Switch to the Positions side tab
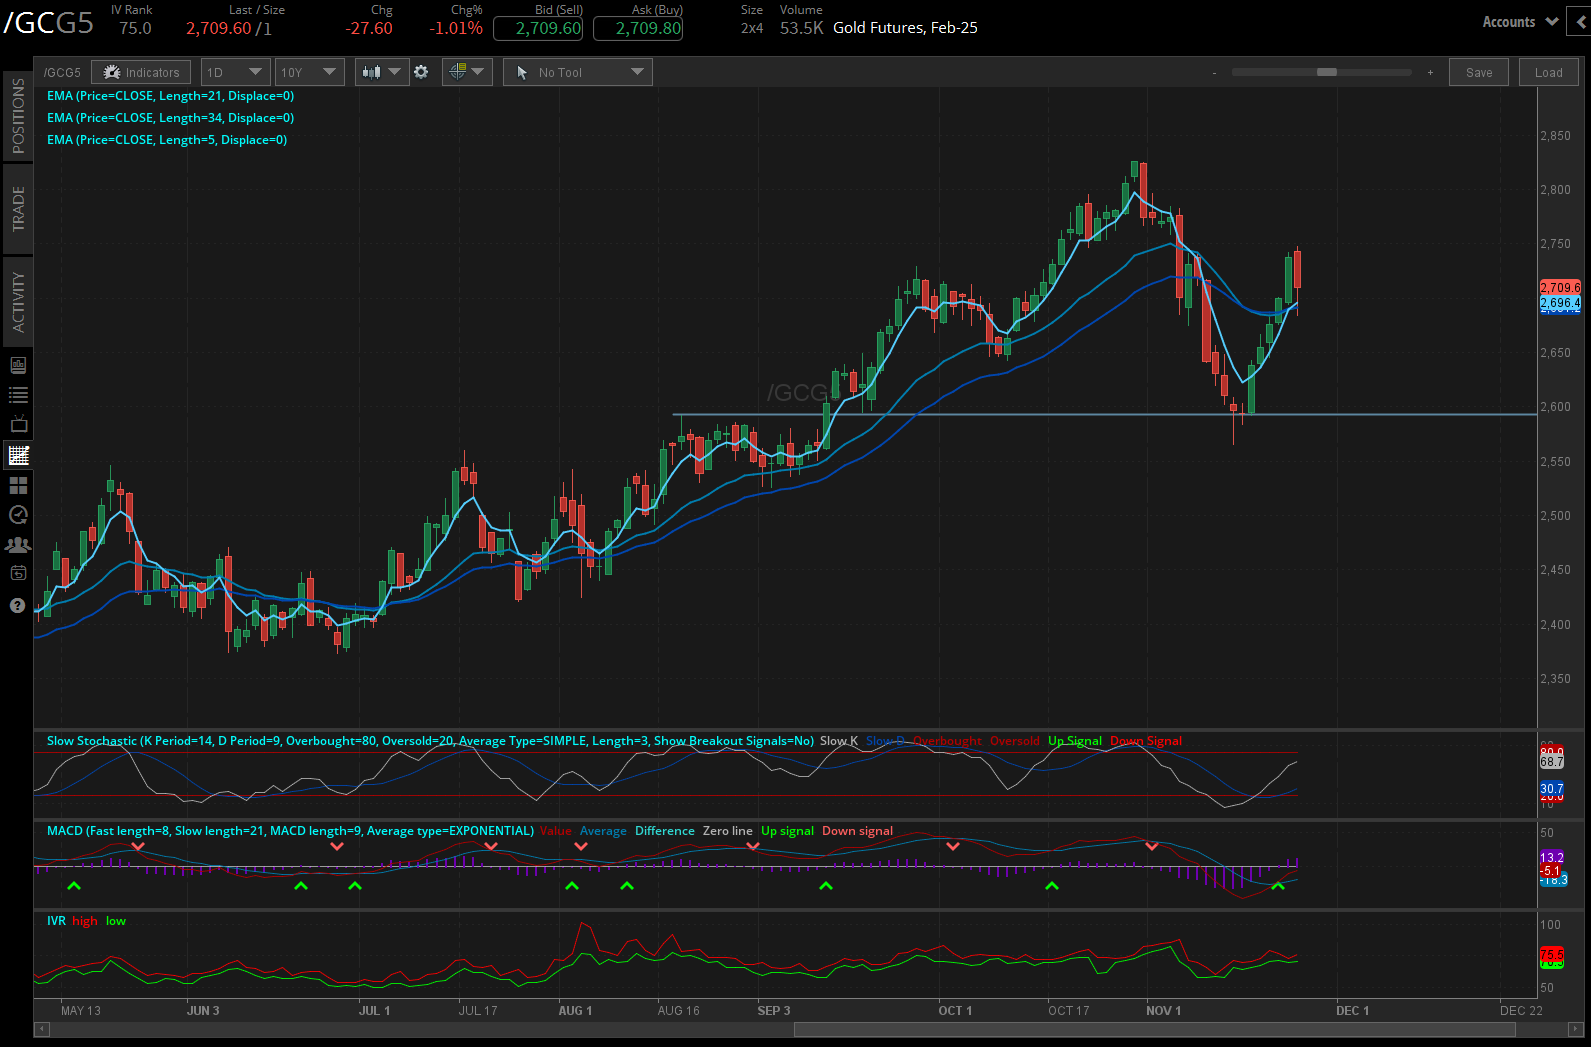Image resolution: width=1591 pixels, height=1047 pixels. tap(18, 116)
